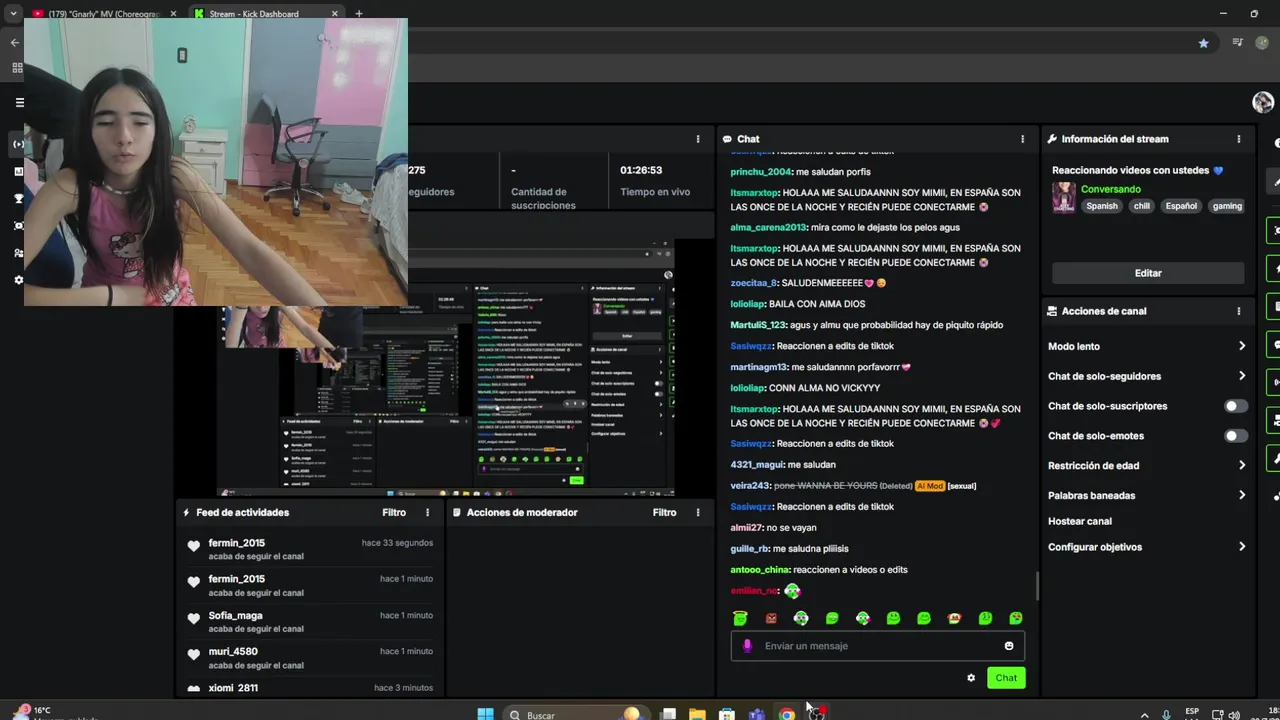Open Información del stream three-dot menu
Image resolution: width=1280 pixels, height=720 pixels.
pyautogui.click(x=1238, y=139)
